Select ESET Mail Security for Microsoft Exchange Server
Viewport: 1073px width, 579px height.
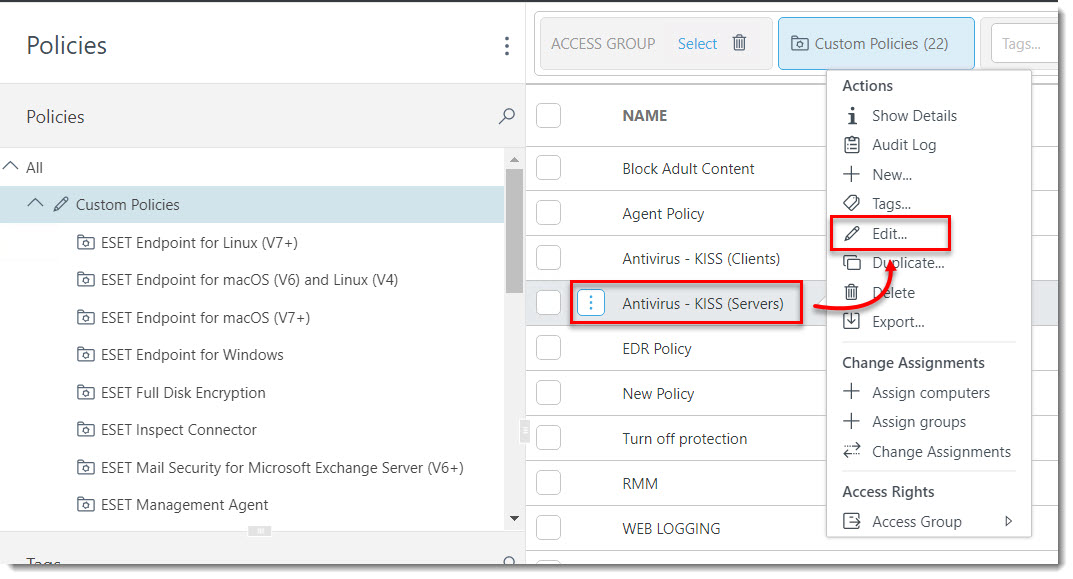coord(282,467)
